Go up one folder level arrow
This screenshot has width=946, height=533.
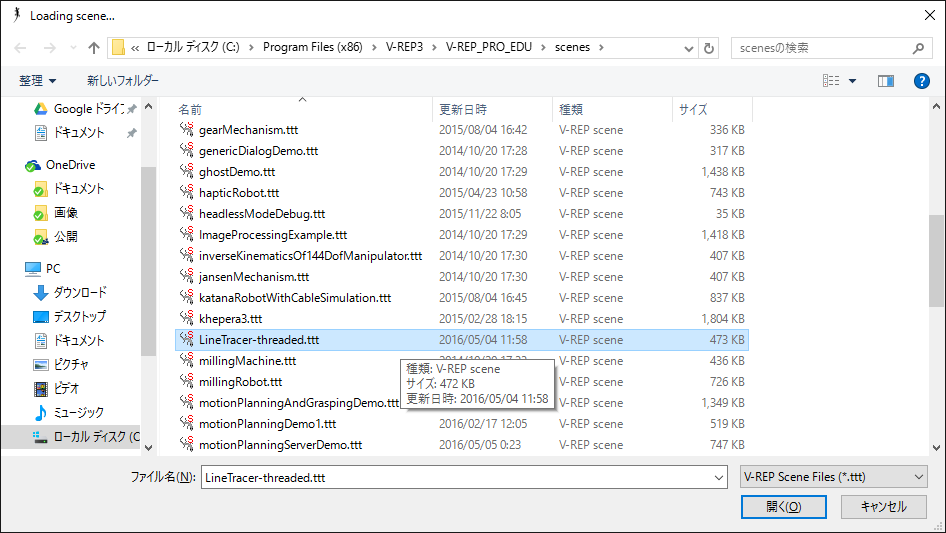pos(94,48)
